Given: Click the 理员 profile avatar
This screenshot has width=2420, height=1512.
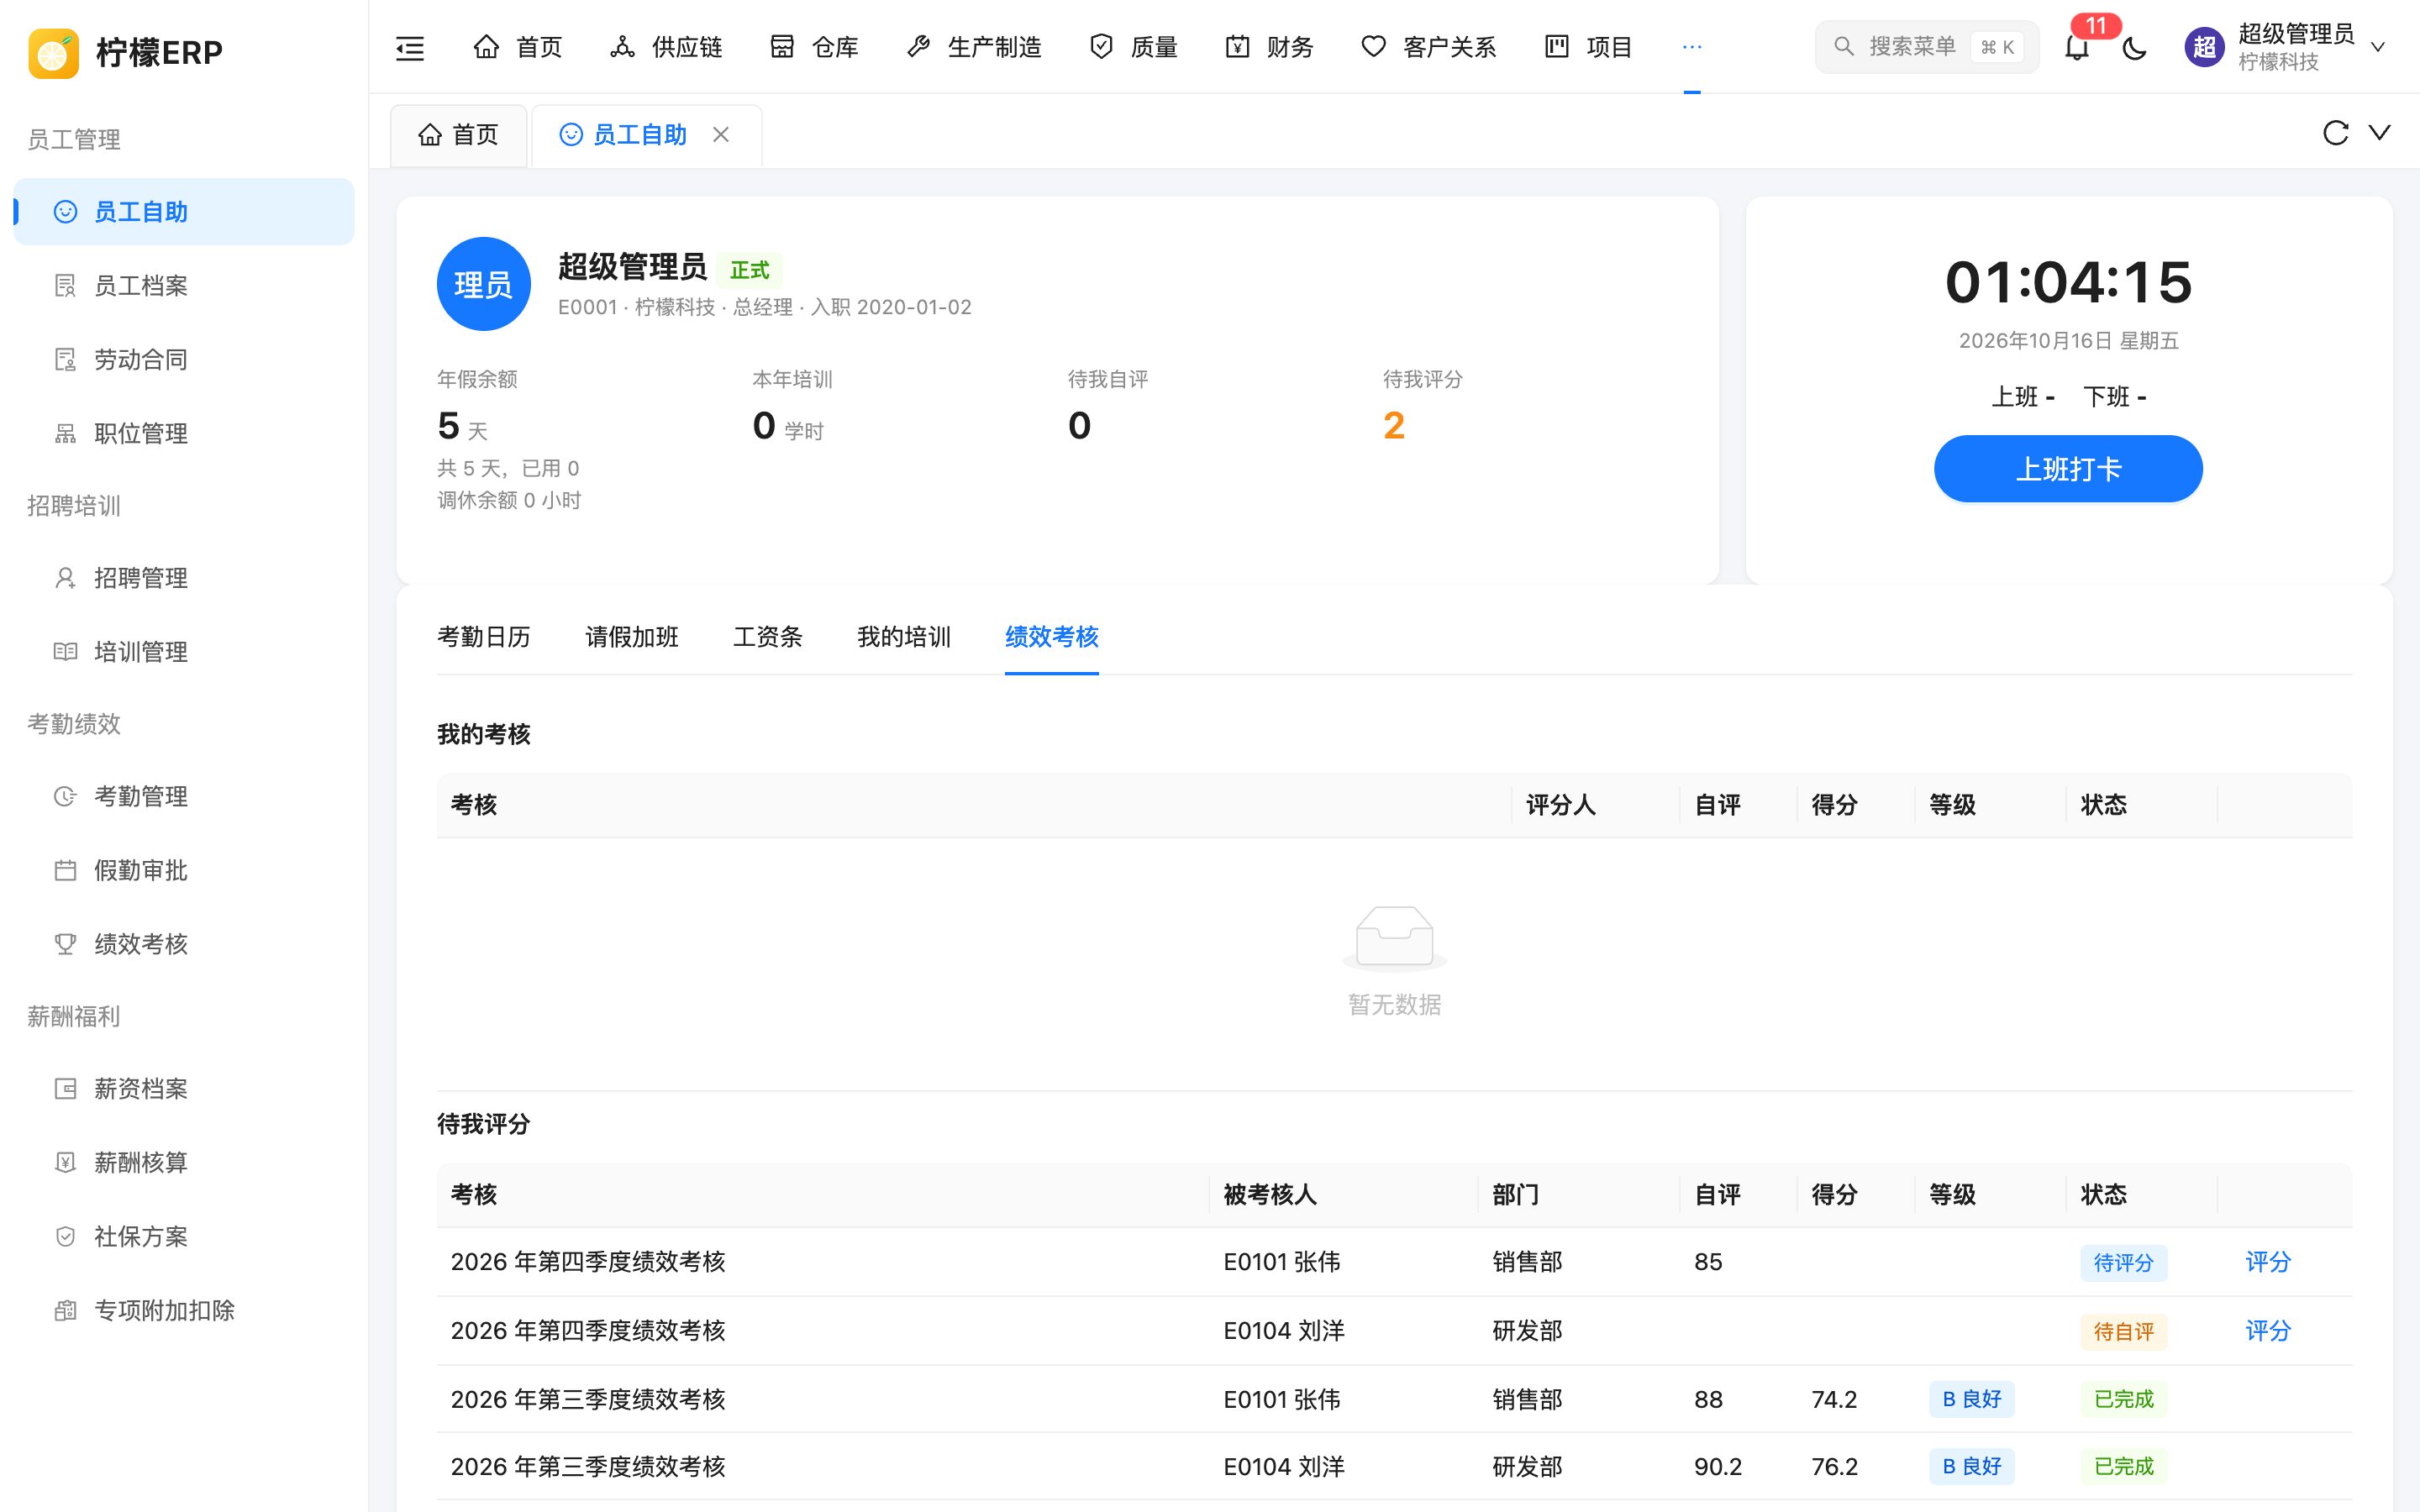Looking at the screenshot, I should pyautogui.click(x=484, y=284).
